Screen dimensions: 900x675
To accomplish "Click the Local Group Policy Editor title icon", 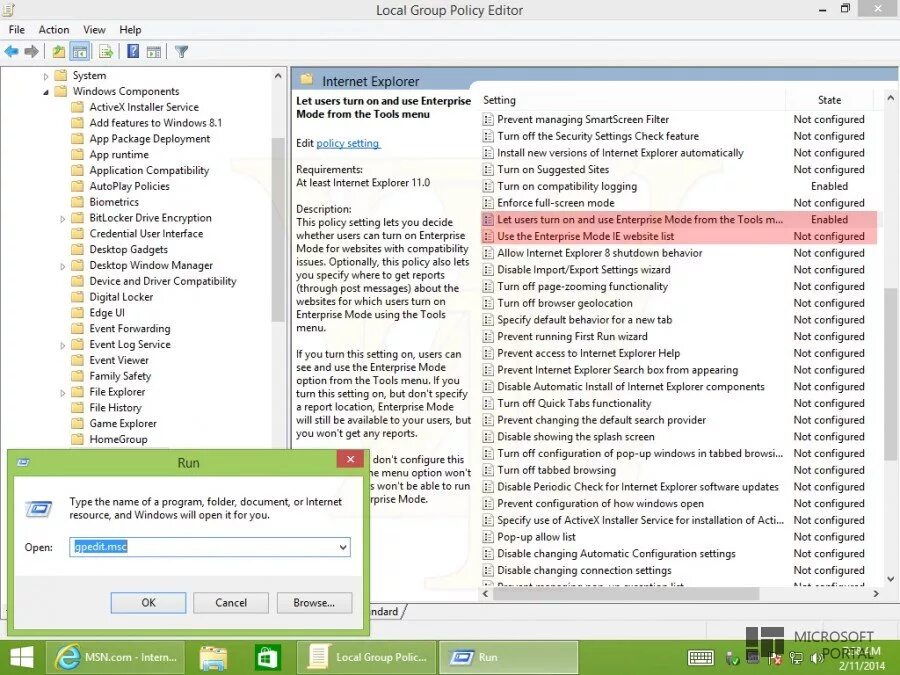I will tap(9, 9).
